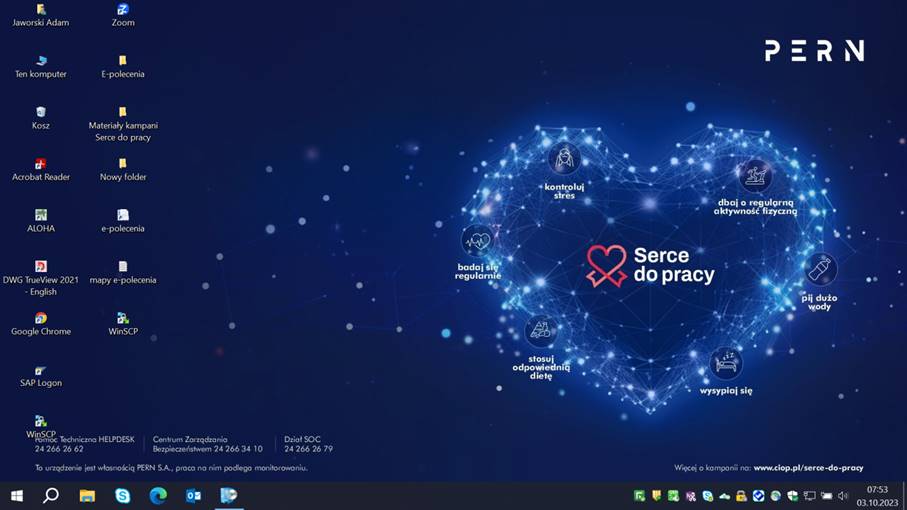This screenshot has width=907, height=510.
Task: Open Microsoft Edge from the taskbar
Action: 158,495
